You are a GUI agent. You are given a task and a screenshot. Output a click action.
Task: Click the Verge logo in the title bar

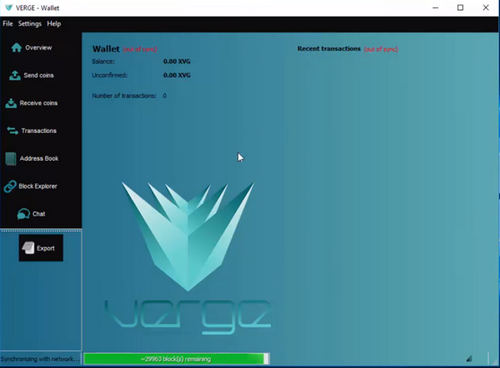9,8
